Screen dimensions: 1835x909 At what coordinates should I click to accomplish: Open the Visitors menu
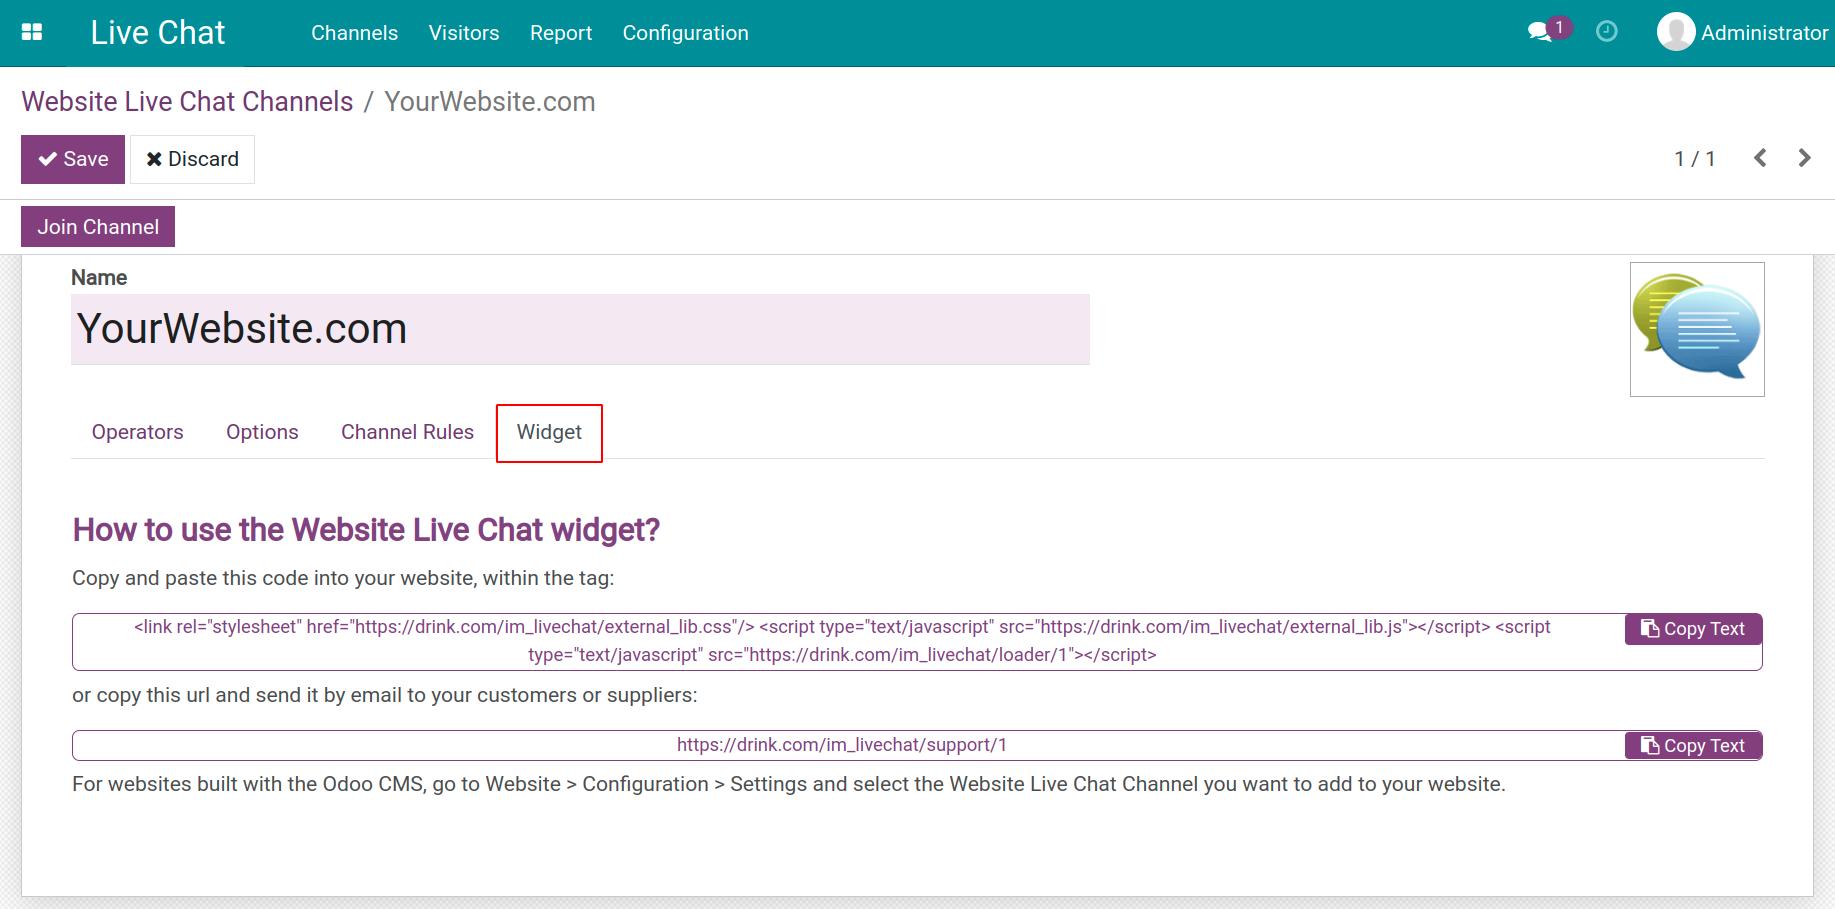[463, 33]
